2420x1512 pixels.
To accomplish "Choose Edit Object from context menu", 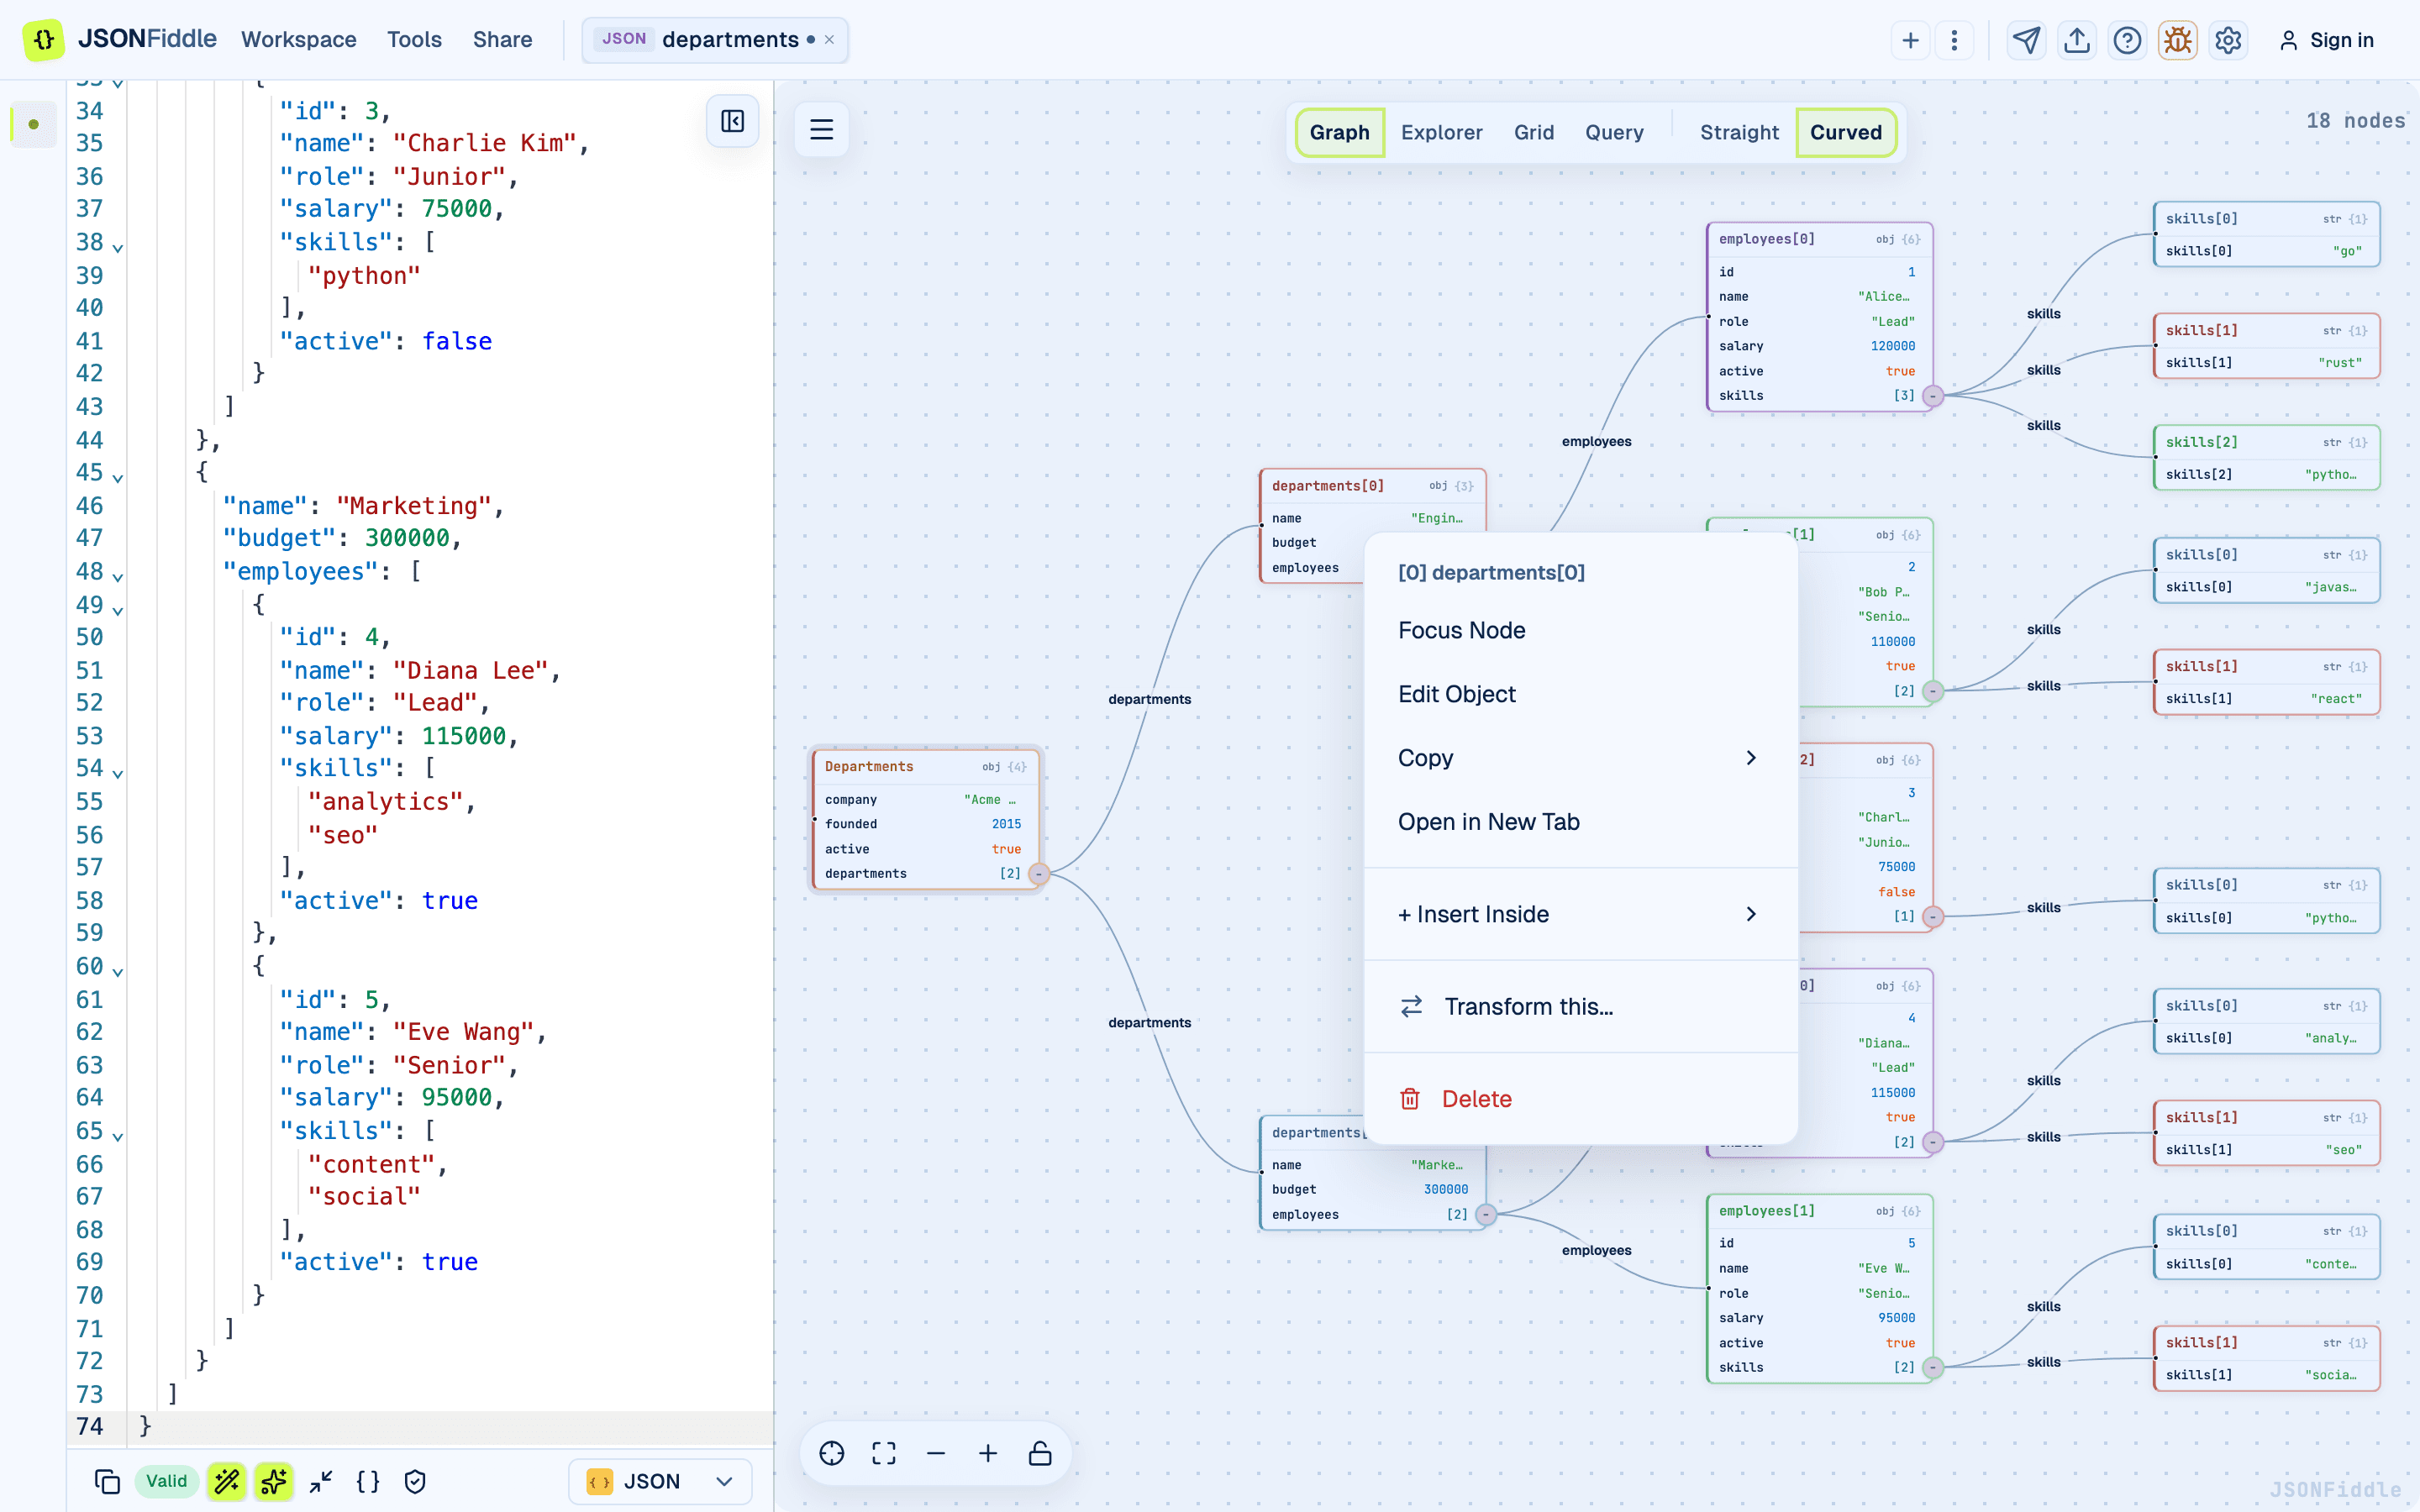I will tap(1580, 694).
